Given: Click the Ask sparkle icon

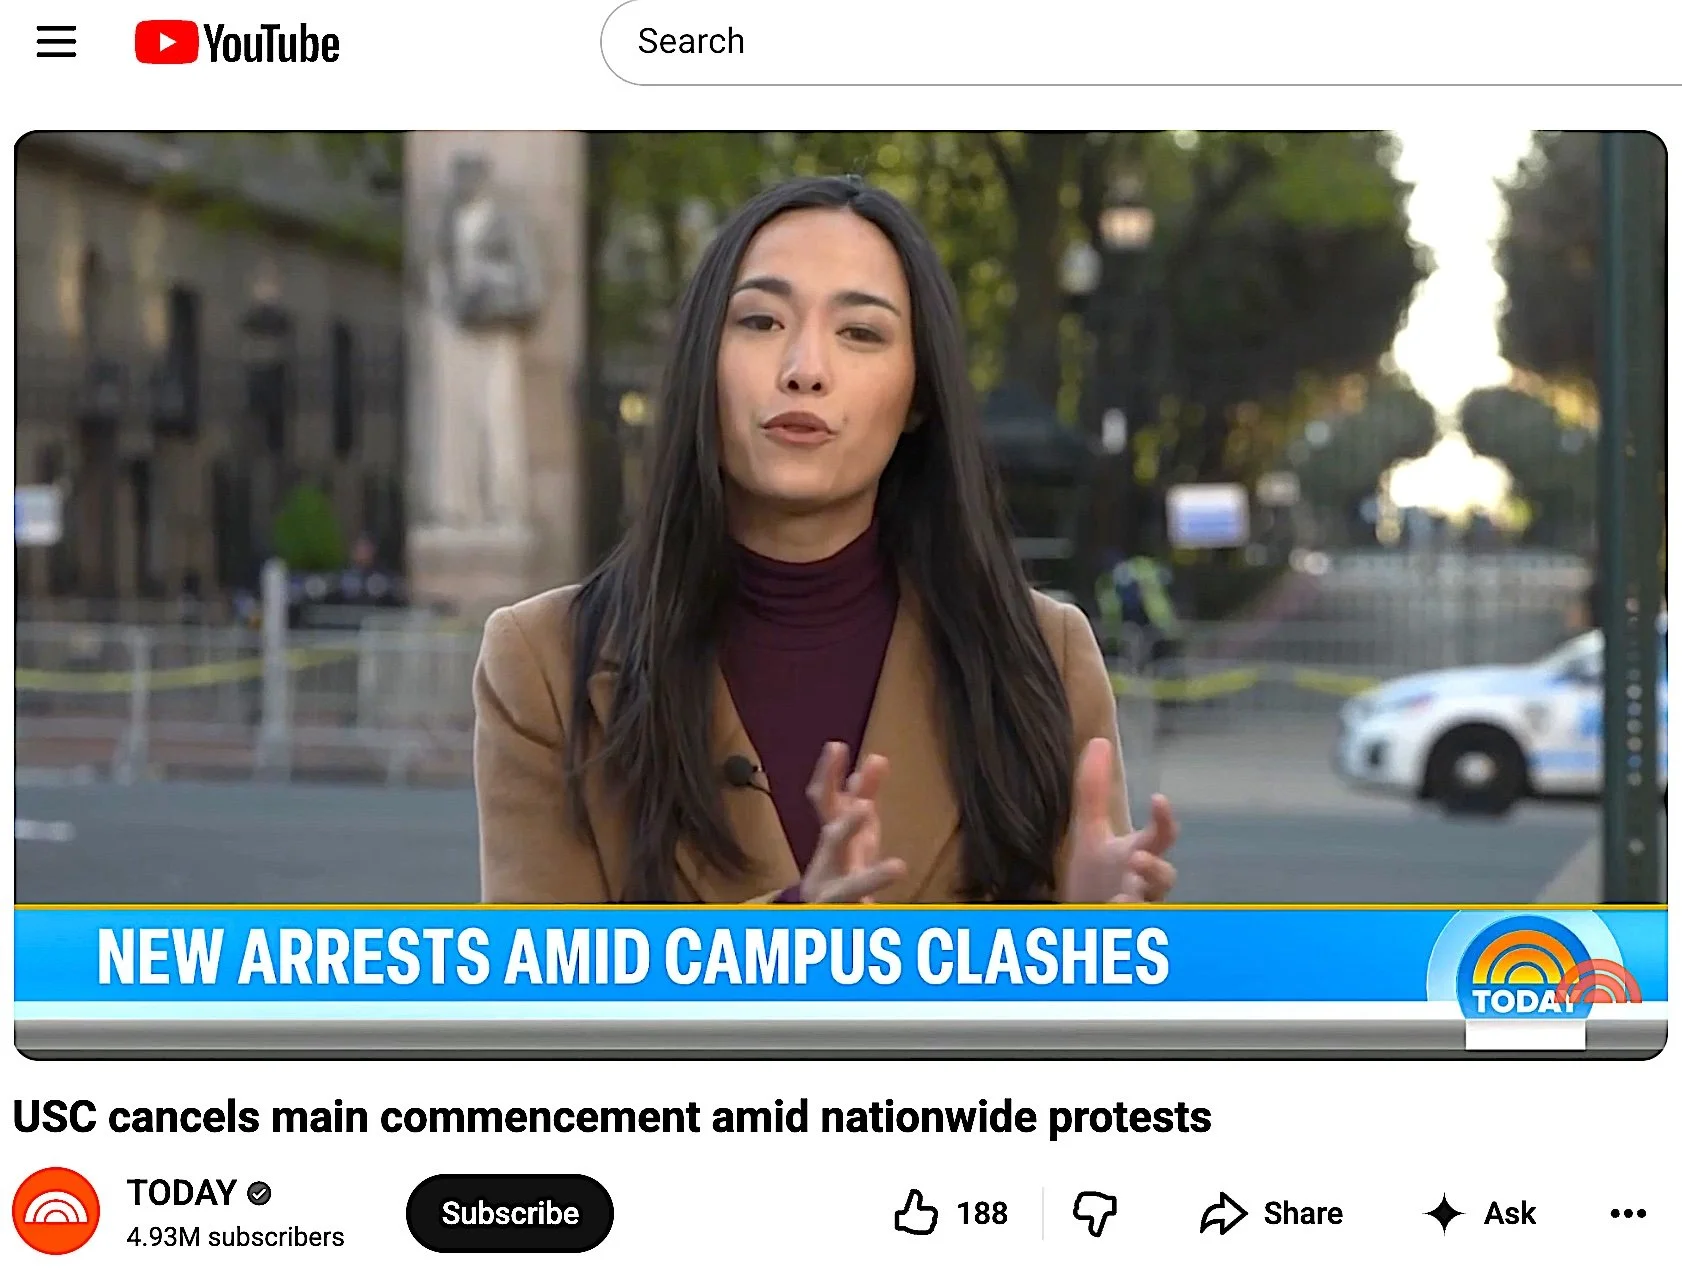Looking at the screenshot, I should (1444, 1213).
